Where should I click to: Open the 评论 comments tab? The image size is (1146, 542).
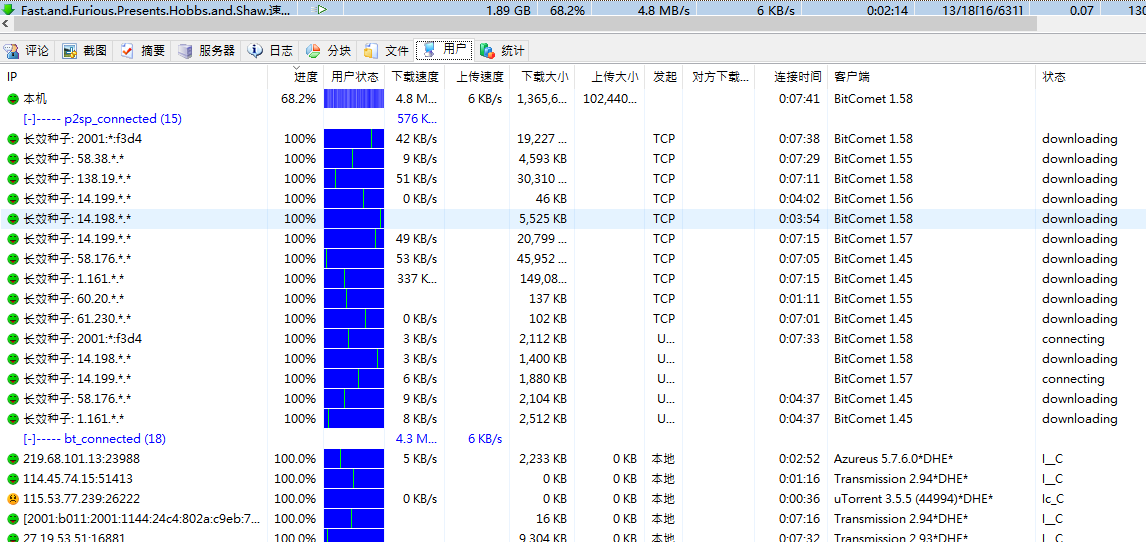[27, 51]
